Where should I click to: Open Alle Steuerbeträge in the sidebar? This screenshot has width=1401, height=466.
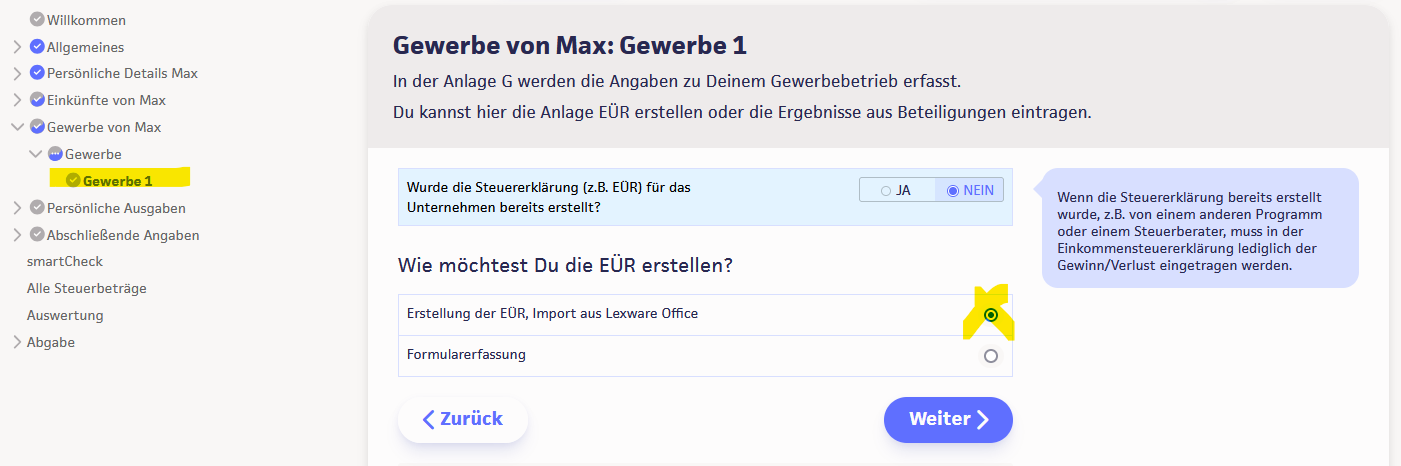[x=87, y=288]
